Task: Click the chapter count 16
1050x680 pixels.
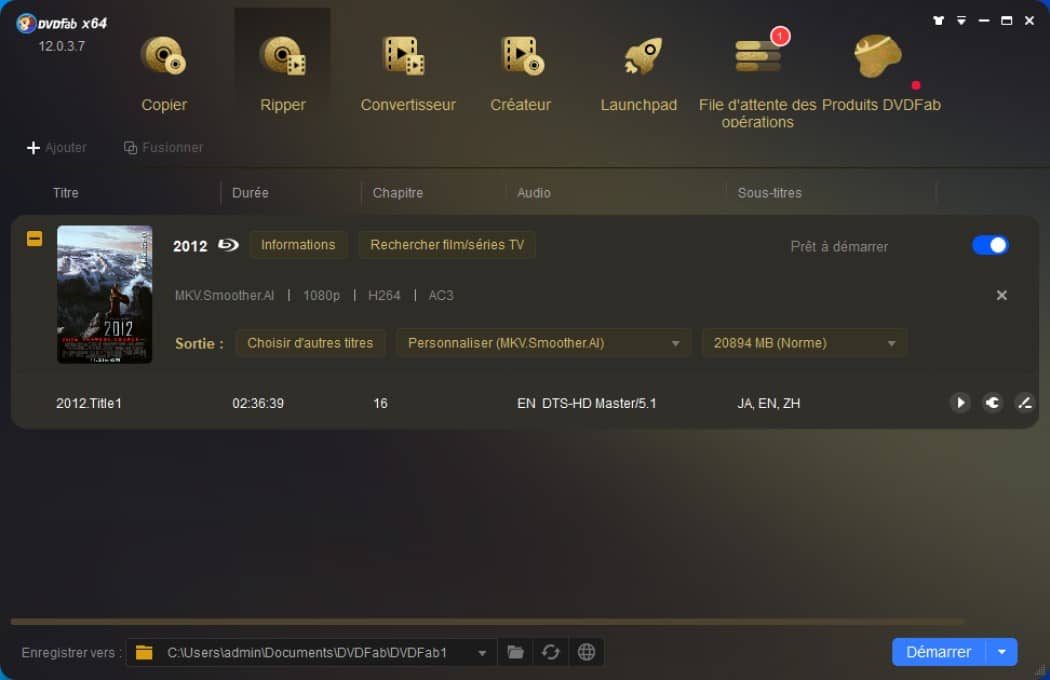Action: click(380, 403)
